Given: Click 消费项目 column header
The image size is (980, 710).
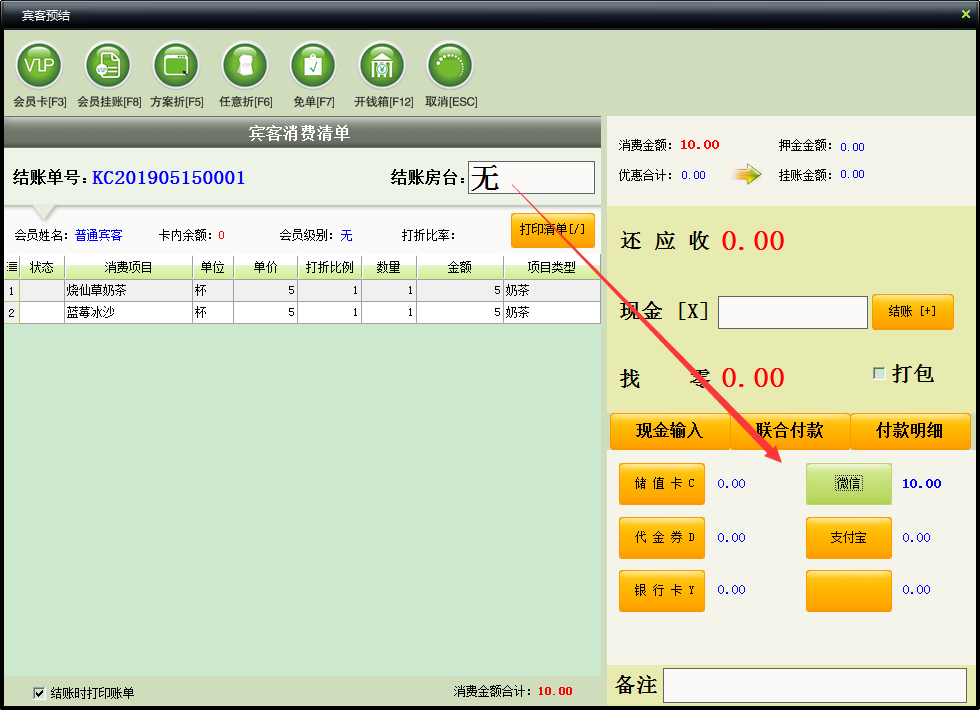Looking at the screenshot, I should coord(128,268).
